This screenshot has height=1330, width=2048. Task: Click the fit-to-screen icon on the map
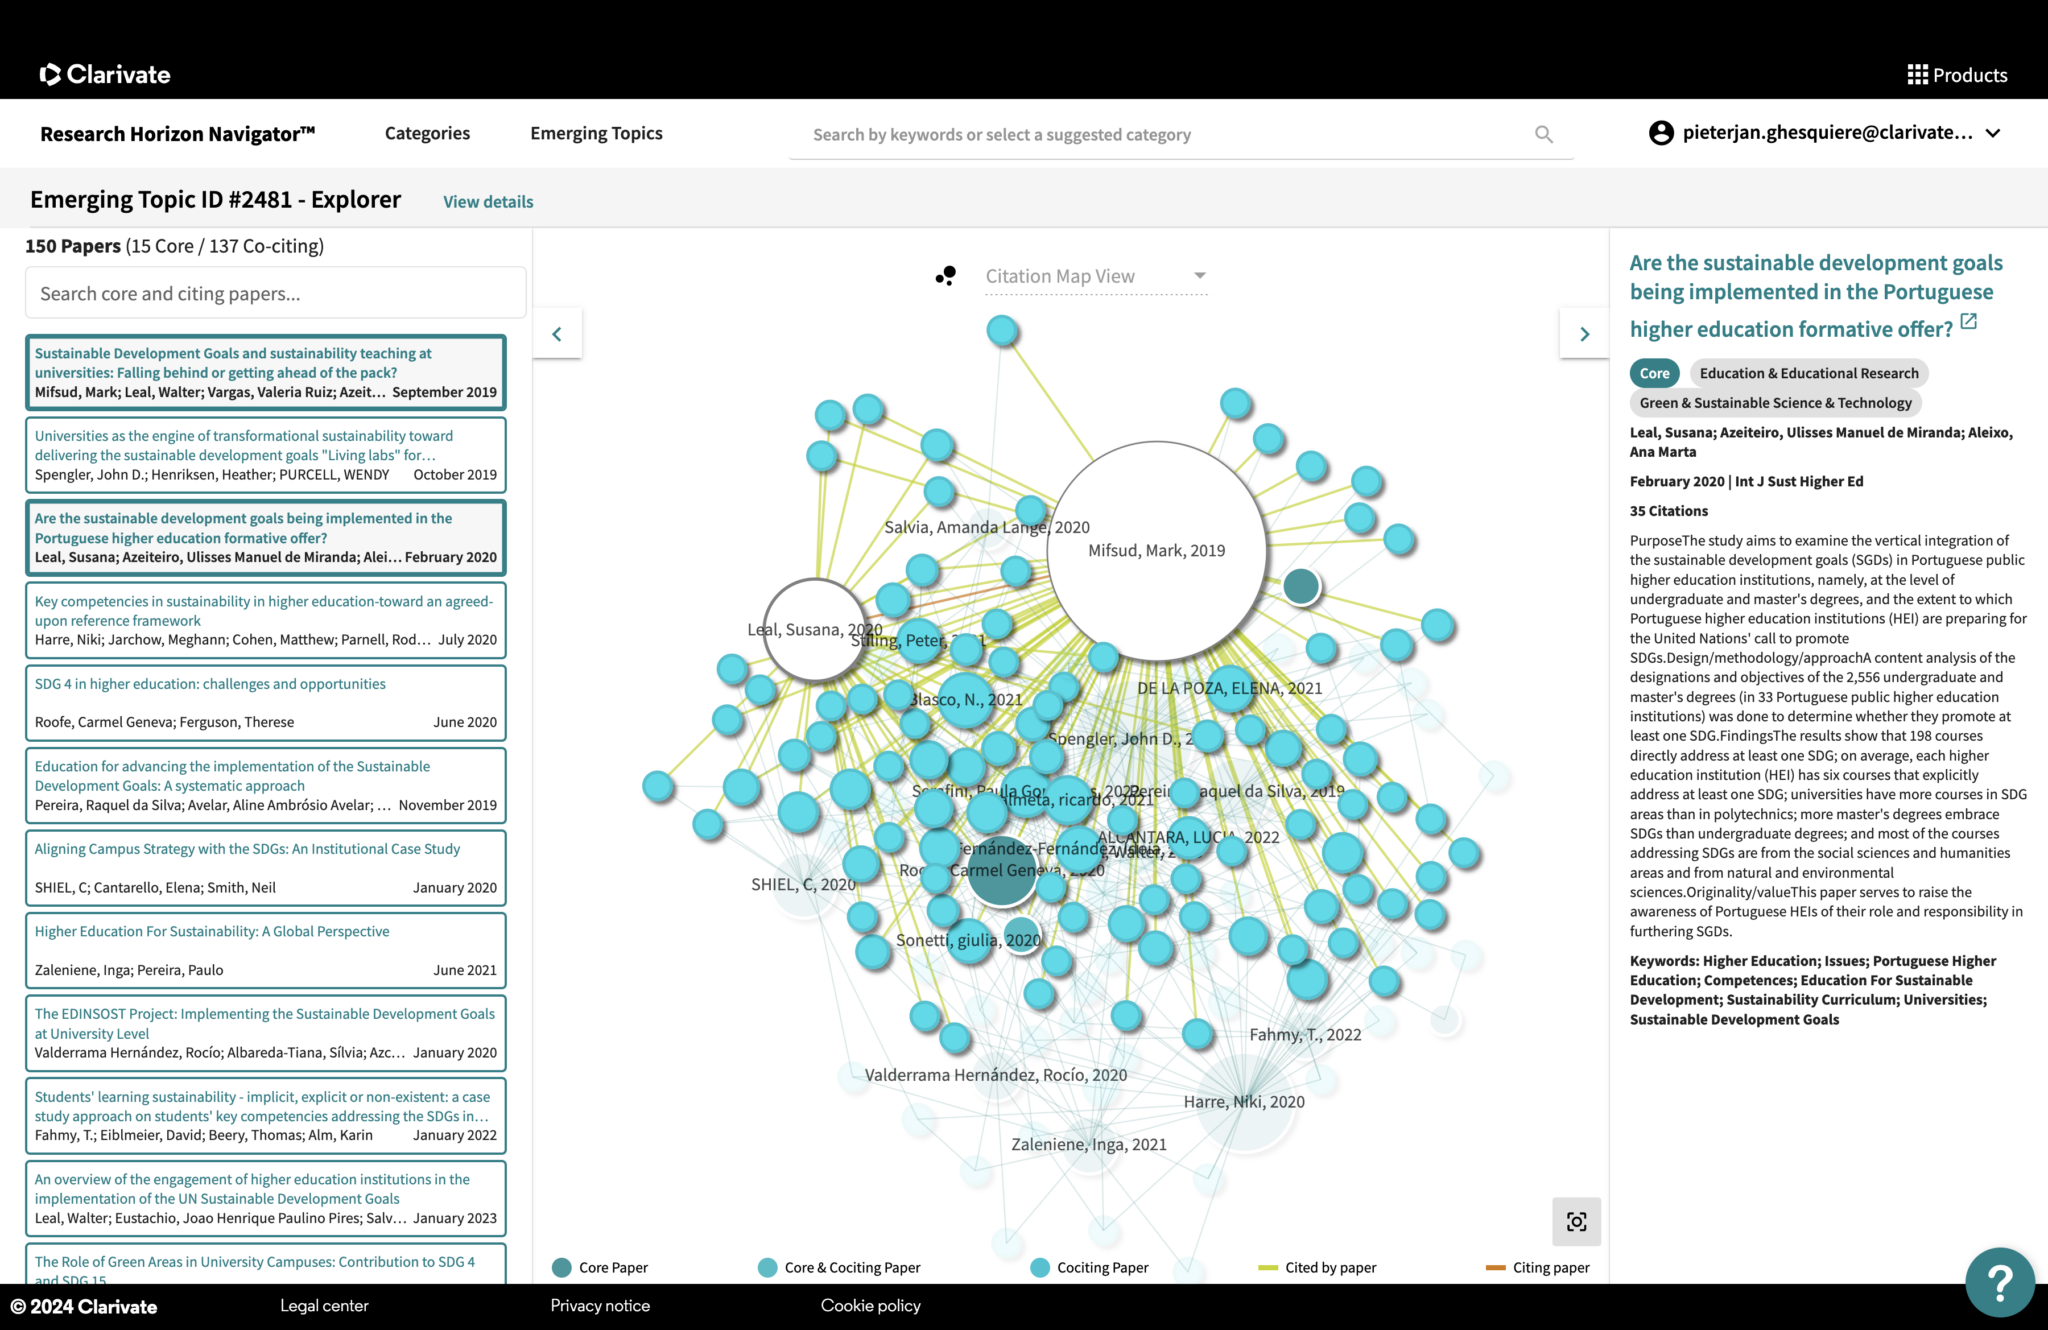click(1576, 1221)
